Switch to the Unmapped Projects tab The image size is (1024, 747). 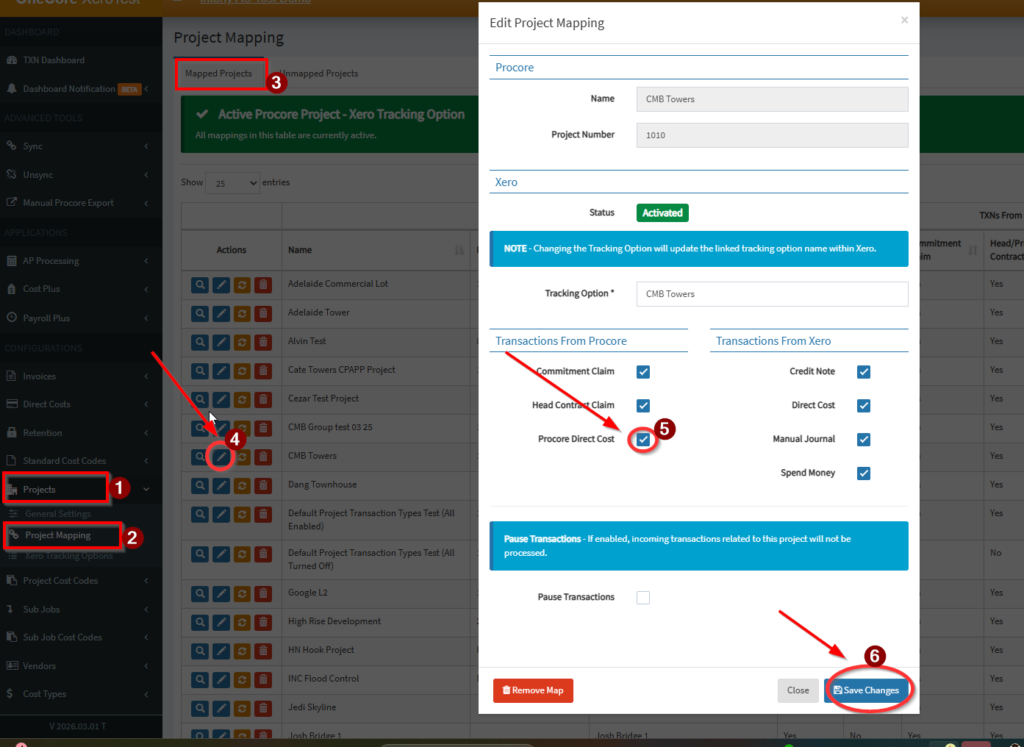pyautogui.click(x=319, y=74)
